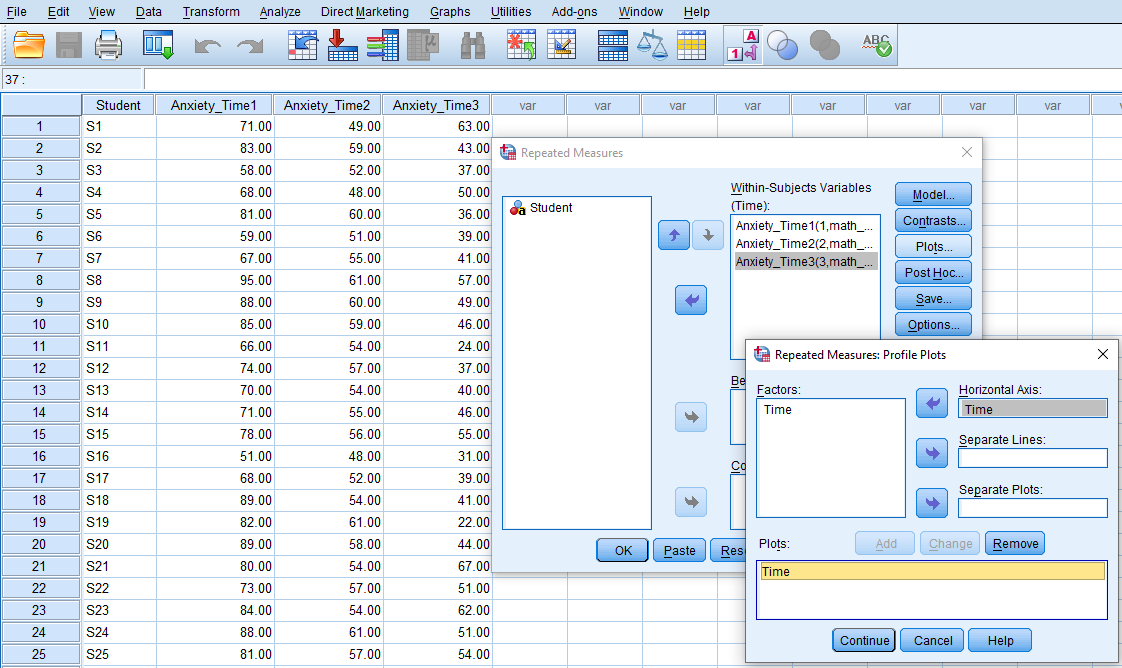Click the covariates arrow button
This screenshot has width=1122, height=668.
pyautogui.click(x=691, y=502)
